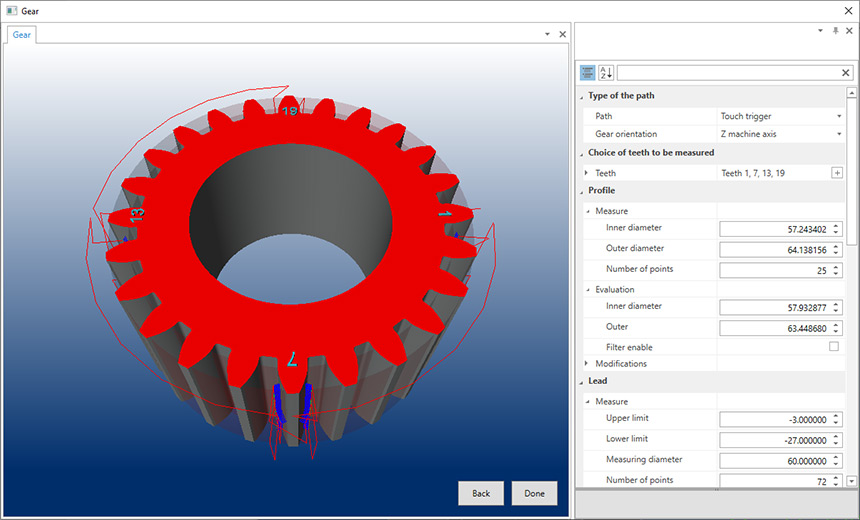Screen dimensions: 860x520
Task: Pin the properties panel
Action: [836, 32]
